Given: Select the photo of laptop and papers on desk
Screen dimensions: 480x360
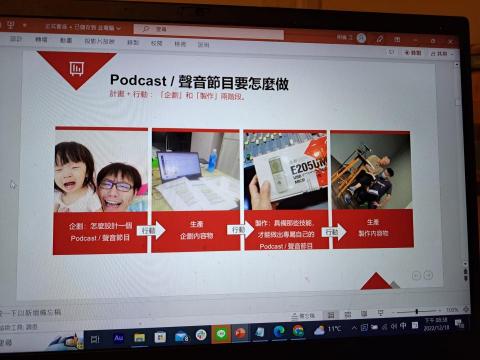Looking at the screenshot, I should [196, 171].
